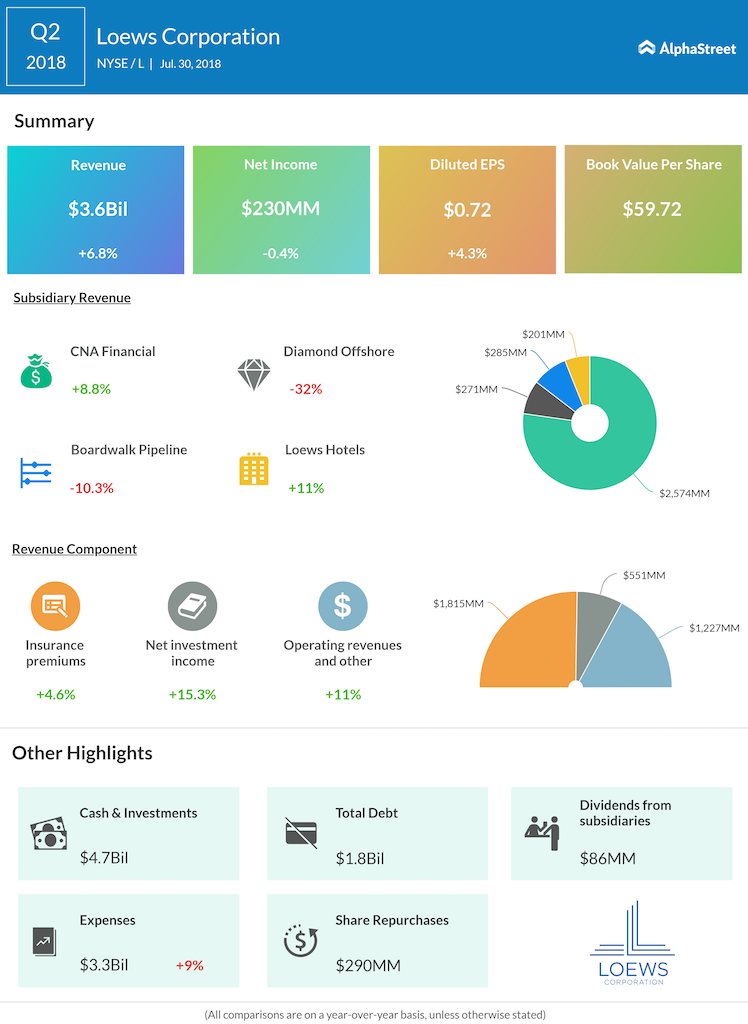Click the Diluted EPS +4.3% change value

[x=467, y=253]
